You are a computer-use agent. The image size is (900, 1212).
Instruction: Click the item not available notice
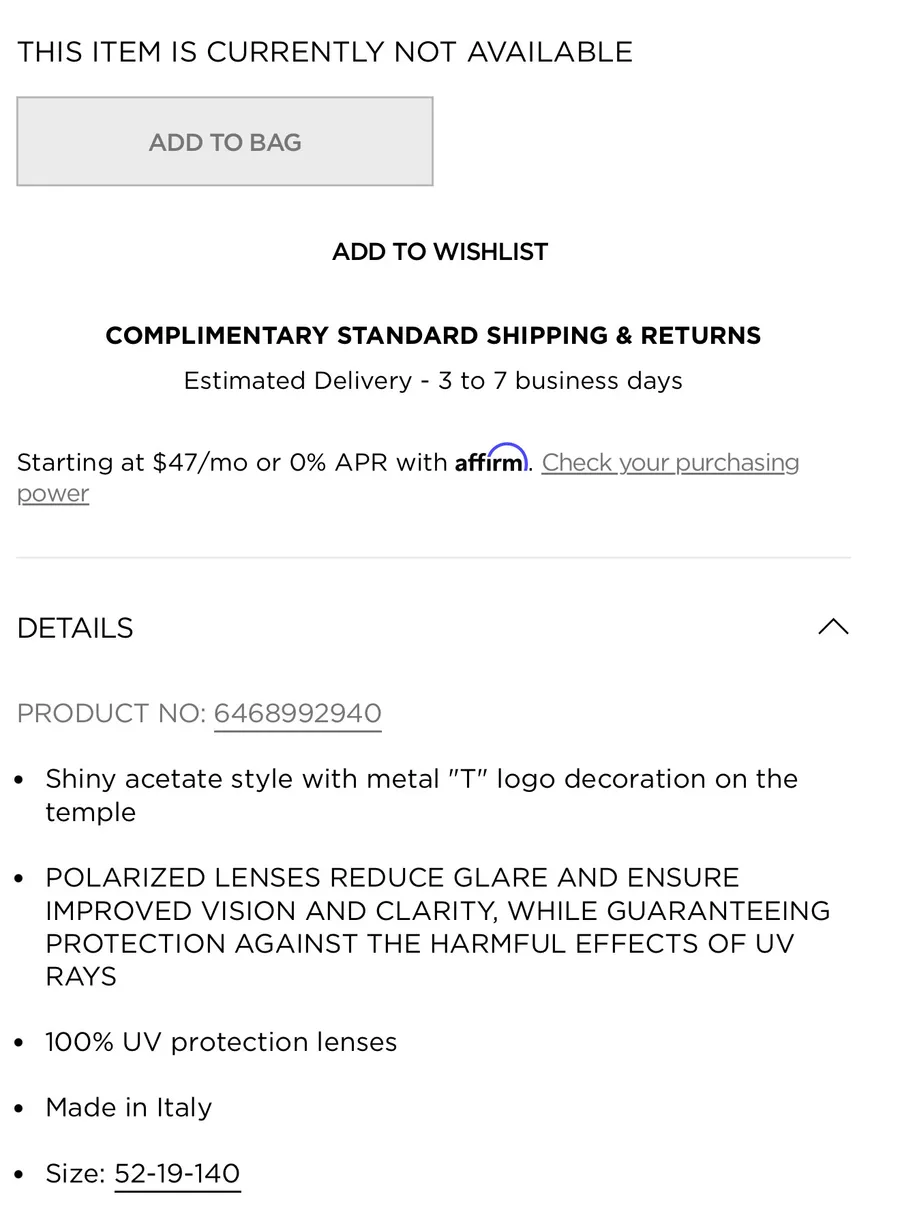pos(325,52)
